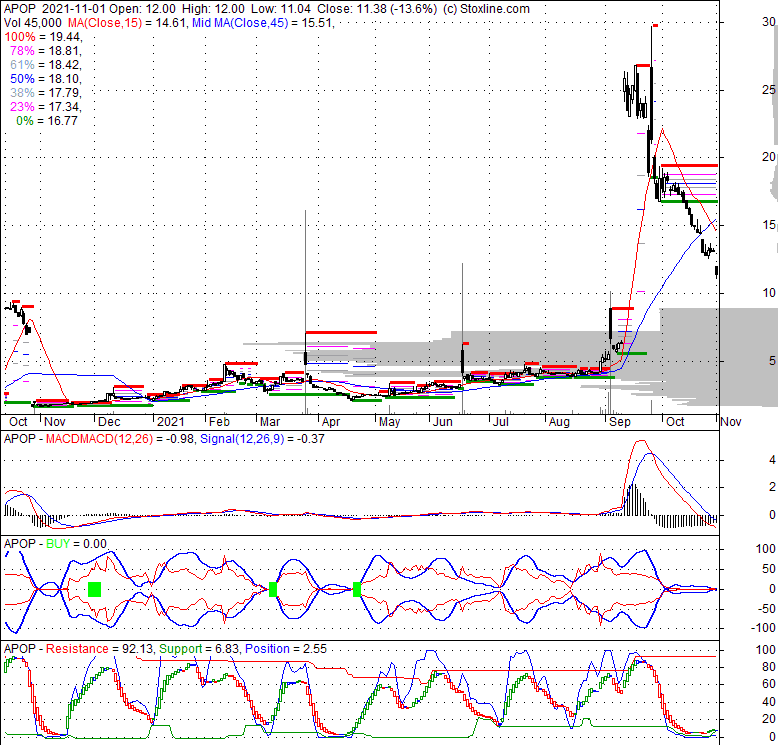Click the '23% = 17.34' Fibonacci level
This screenshot has width=780, height=745.
click(45, 106)
